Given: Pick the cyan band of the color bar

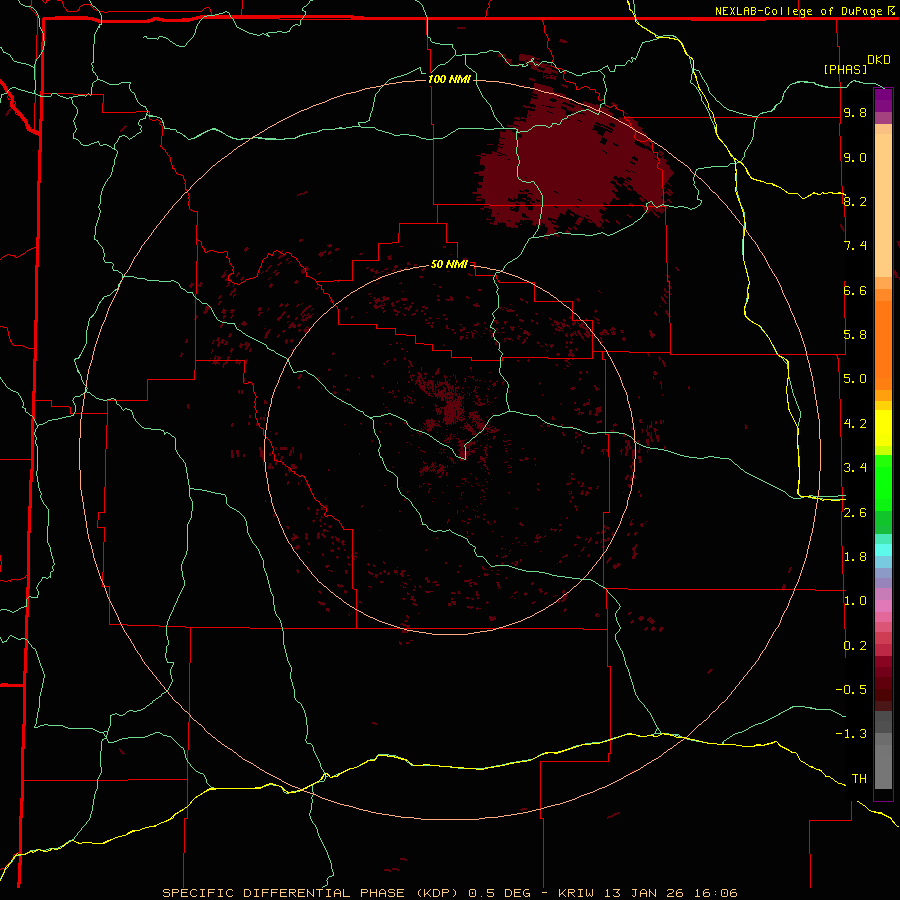Looking at the screenshot, I should click(x=883, y=550).
